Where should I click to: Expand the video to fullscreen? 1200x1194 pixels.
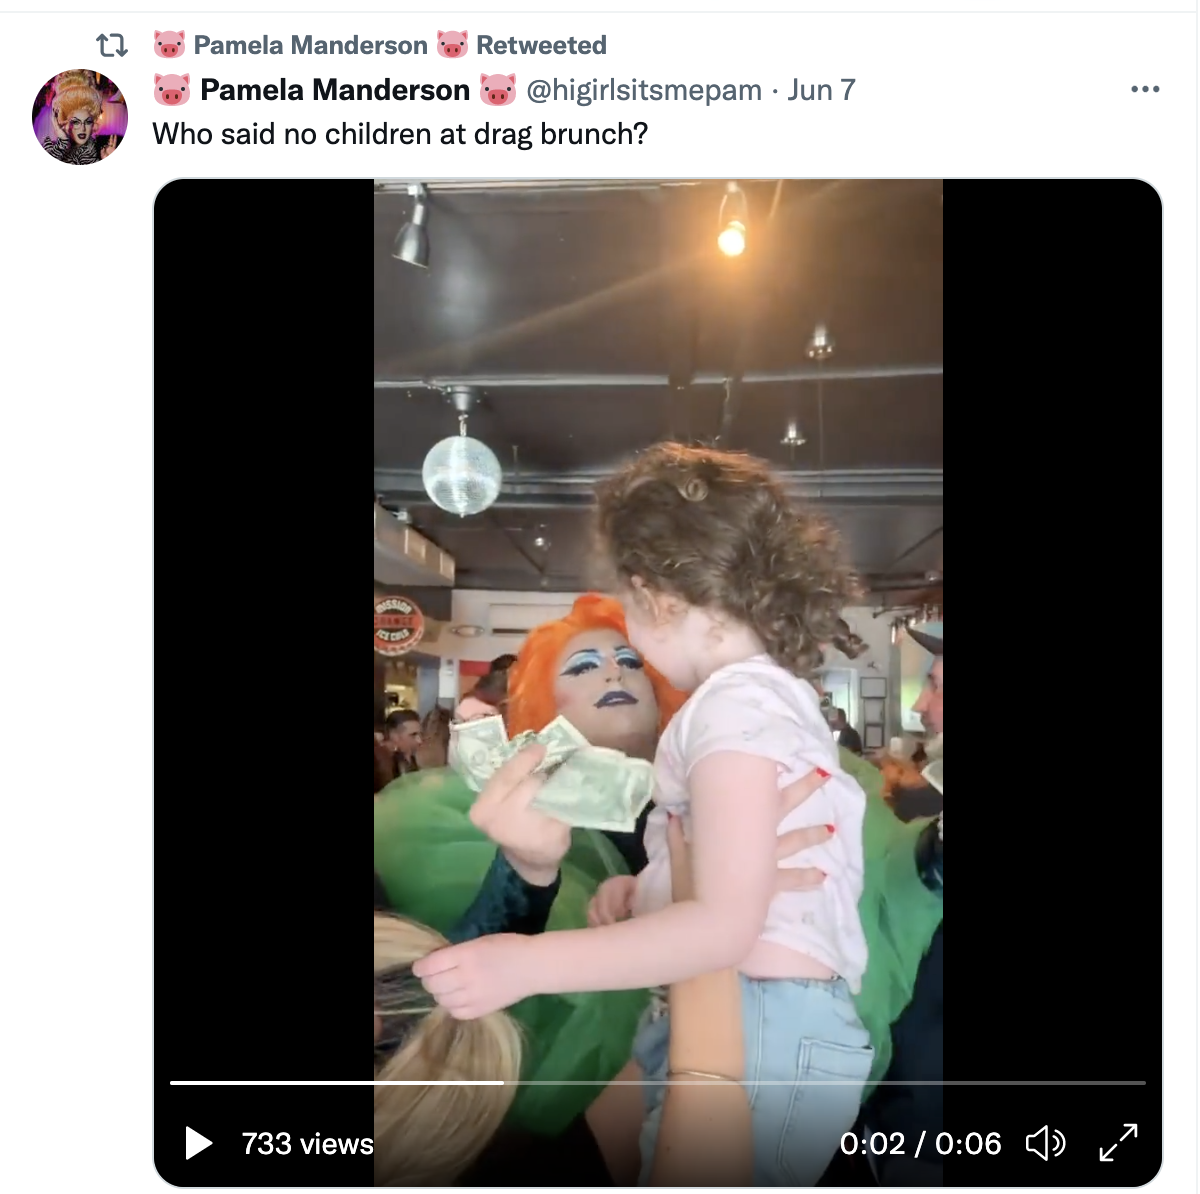[1118, 1143]
